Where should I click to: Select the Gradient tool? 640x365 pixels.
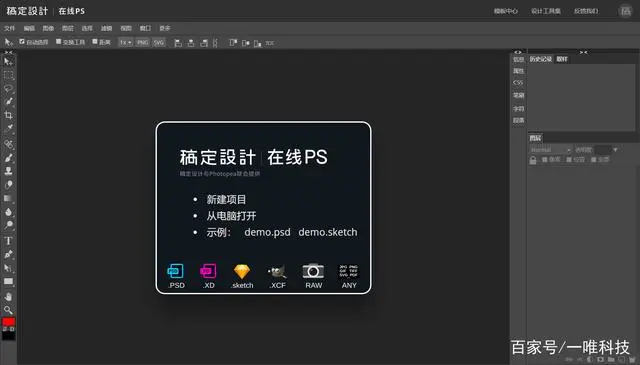tap(8, 198)
